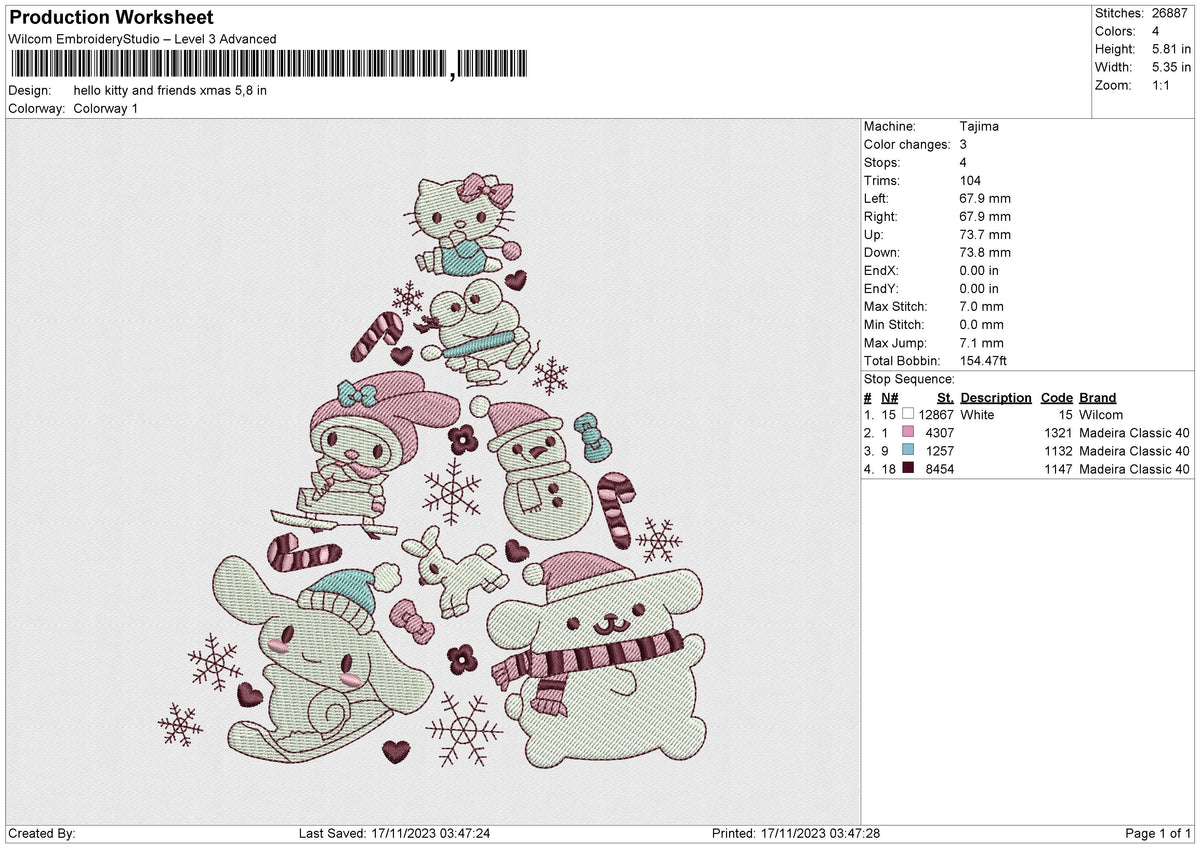Click the 'St.' column header
This screenshot has width=1200, height=848.
[x=945, y=397]
